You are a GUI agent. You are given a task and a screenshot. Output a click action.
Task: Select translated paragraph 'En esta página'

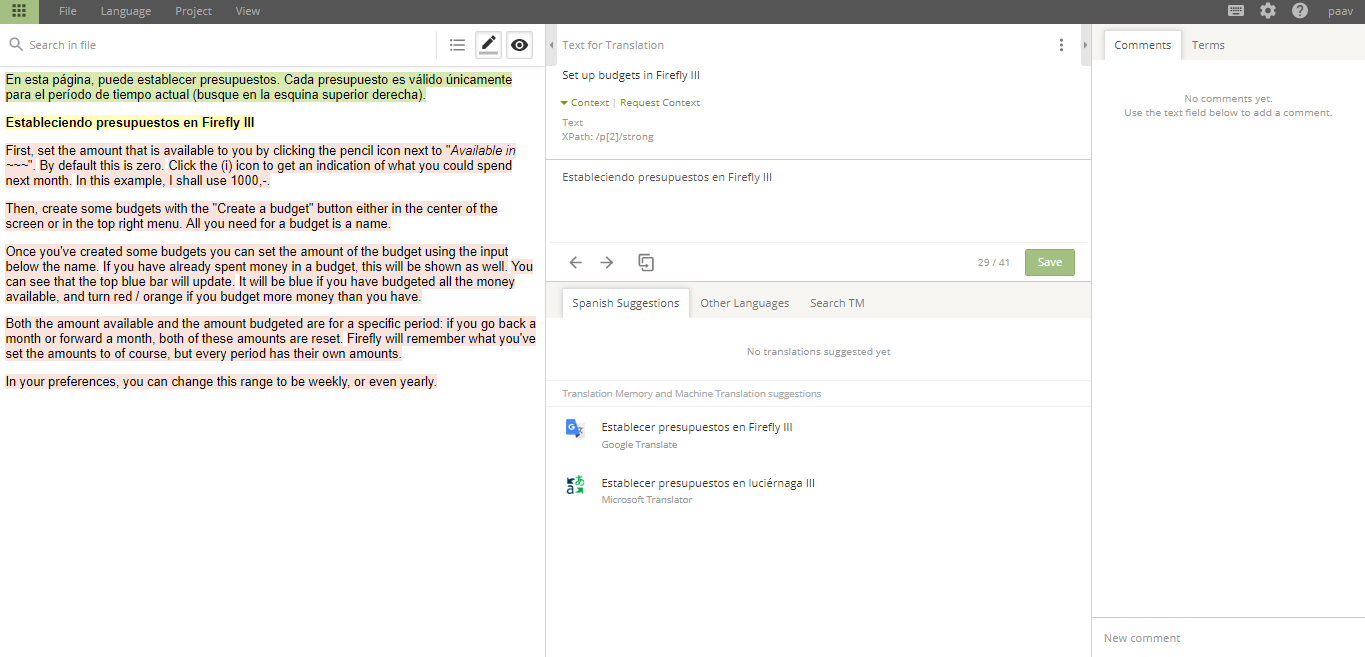[x=258, y=87]
